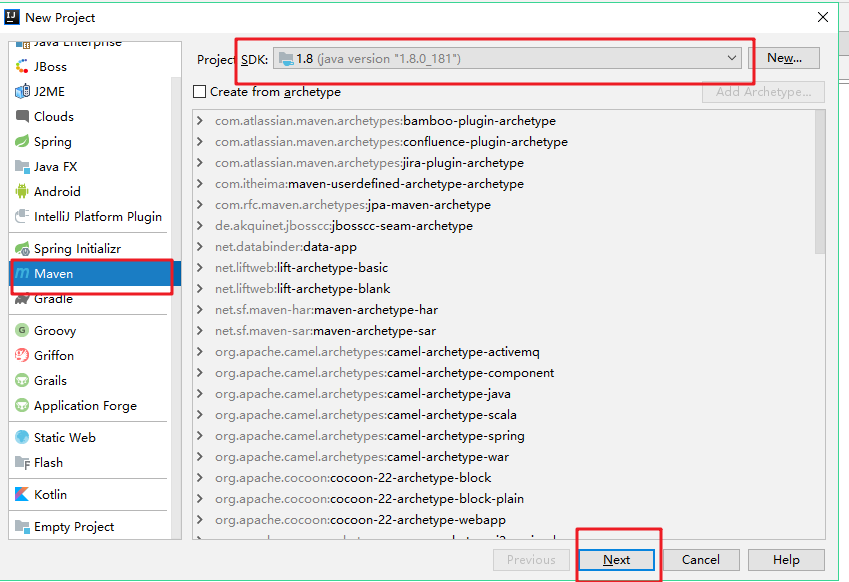Expand jpa-maven-archetype entry
The width and height of the screenshot is (849, 582).
(200, 205)
